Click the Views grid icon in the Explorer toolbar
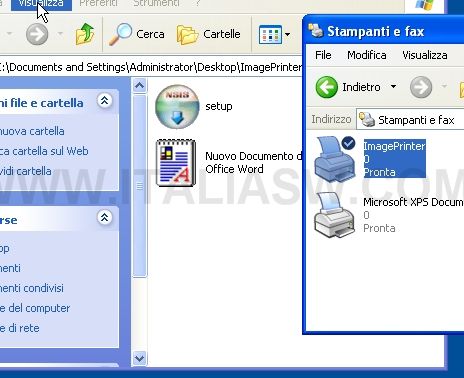Screen dimensions: 464x378 click(x=270, y=34)
